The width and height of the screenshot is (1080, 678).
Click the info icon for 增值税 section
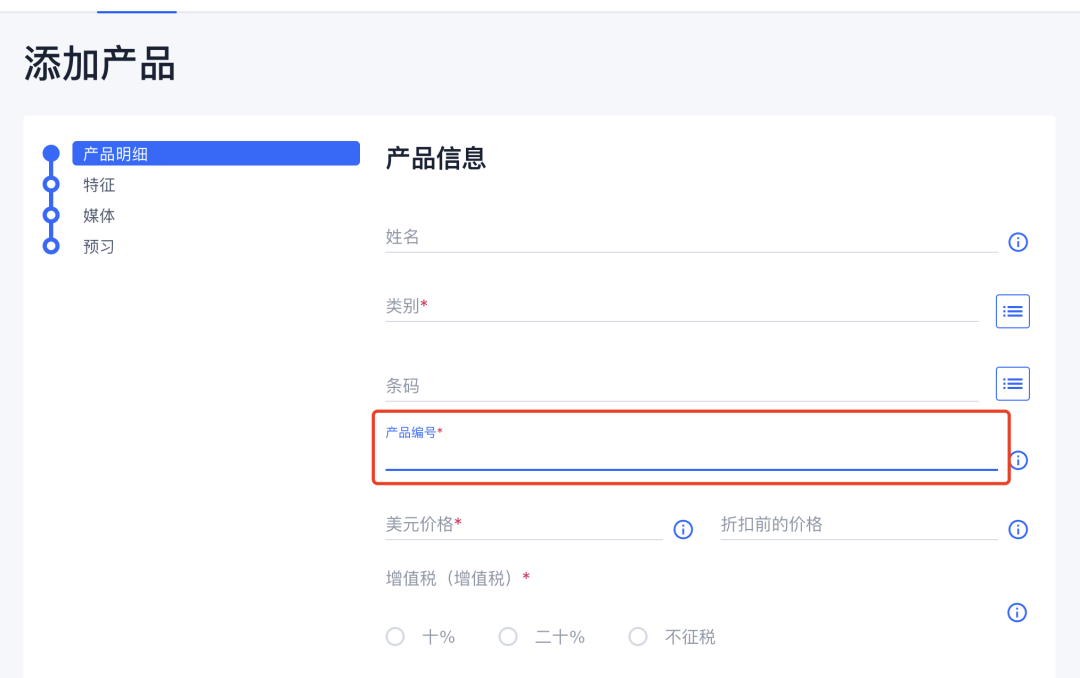click(1017, 613)
